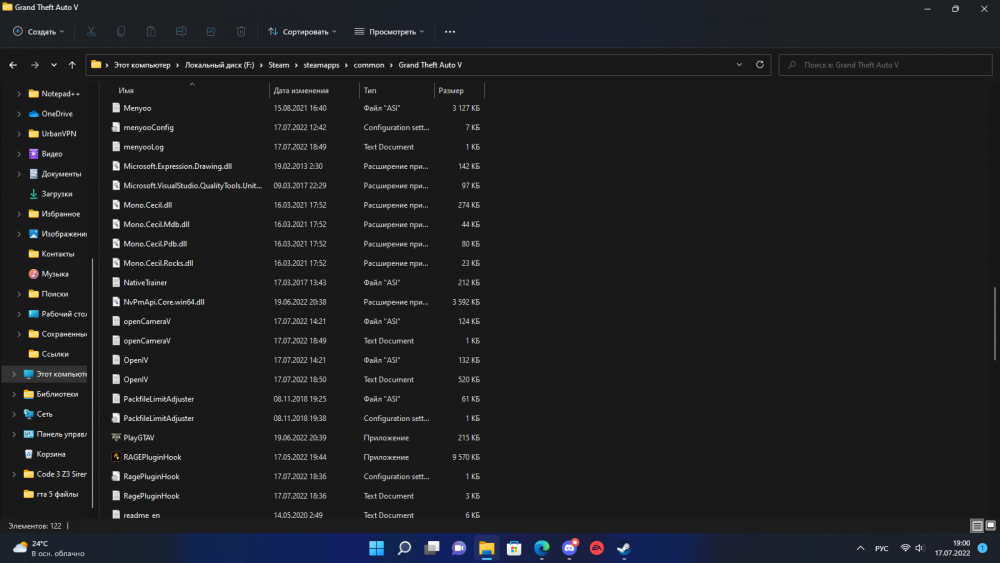Image resolution: width=1000 pixels, height=563 pixels.
Task: Open the Просмотреть view dropdown
Action: pos(389,31)
